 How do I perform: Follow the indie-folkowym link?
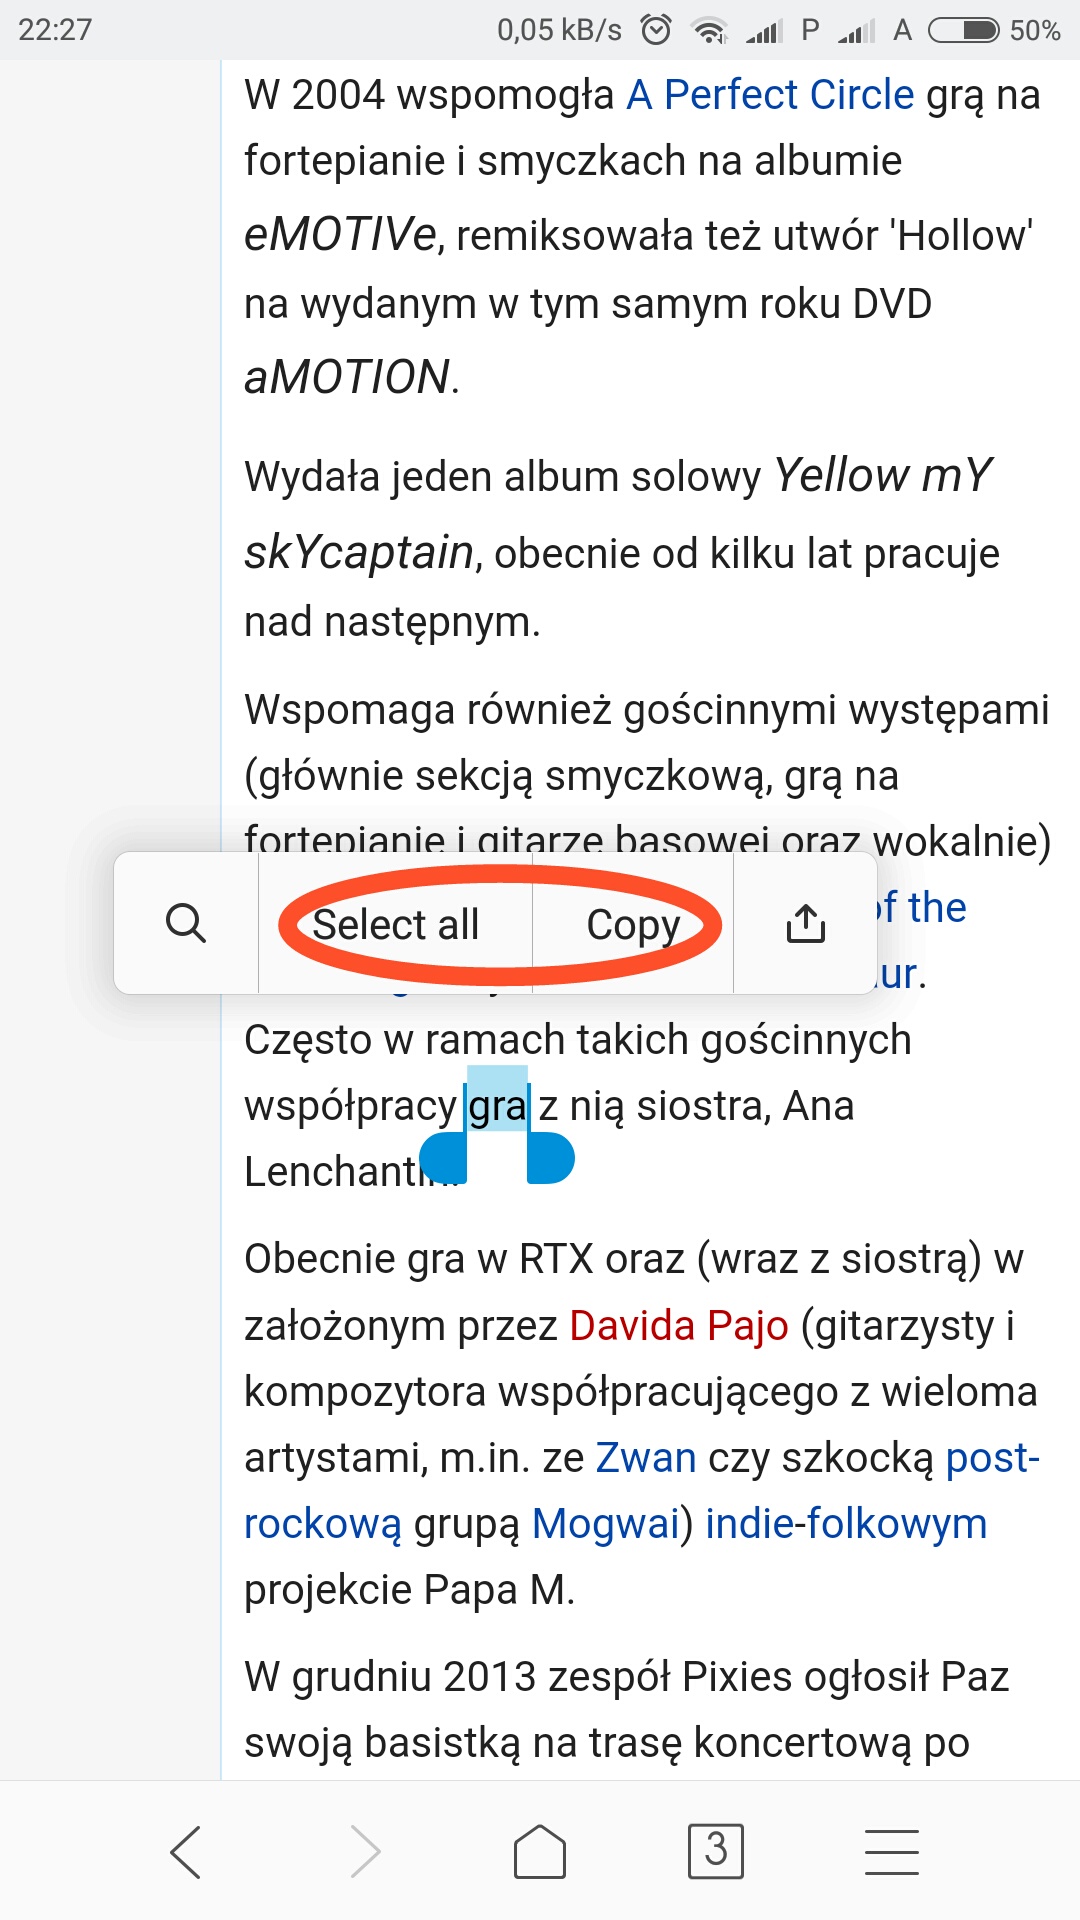click(846, 1524)
